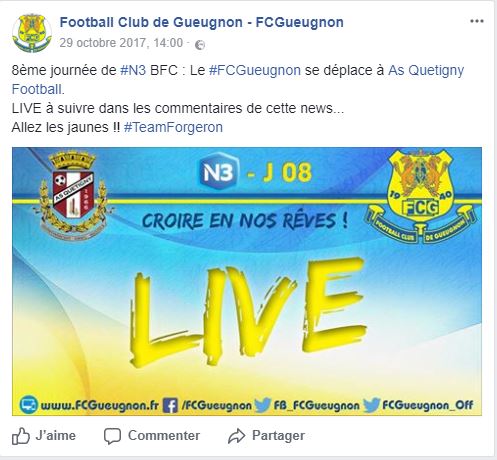This screenshot has height=460, width=497.
Task: Click the Partager arrow icon
Action: click(x=236, y=436)
